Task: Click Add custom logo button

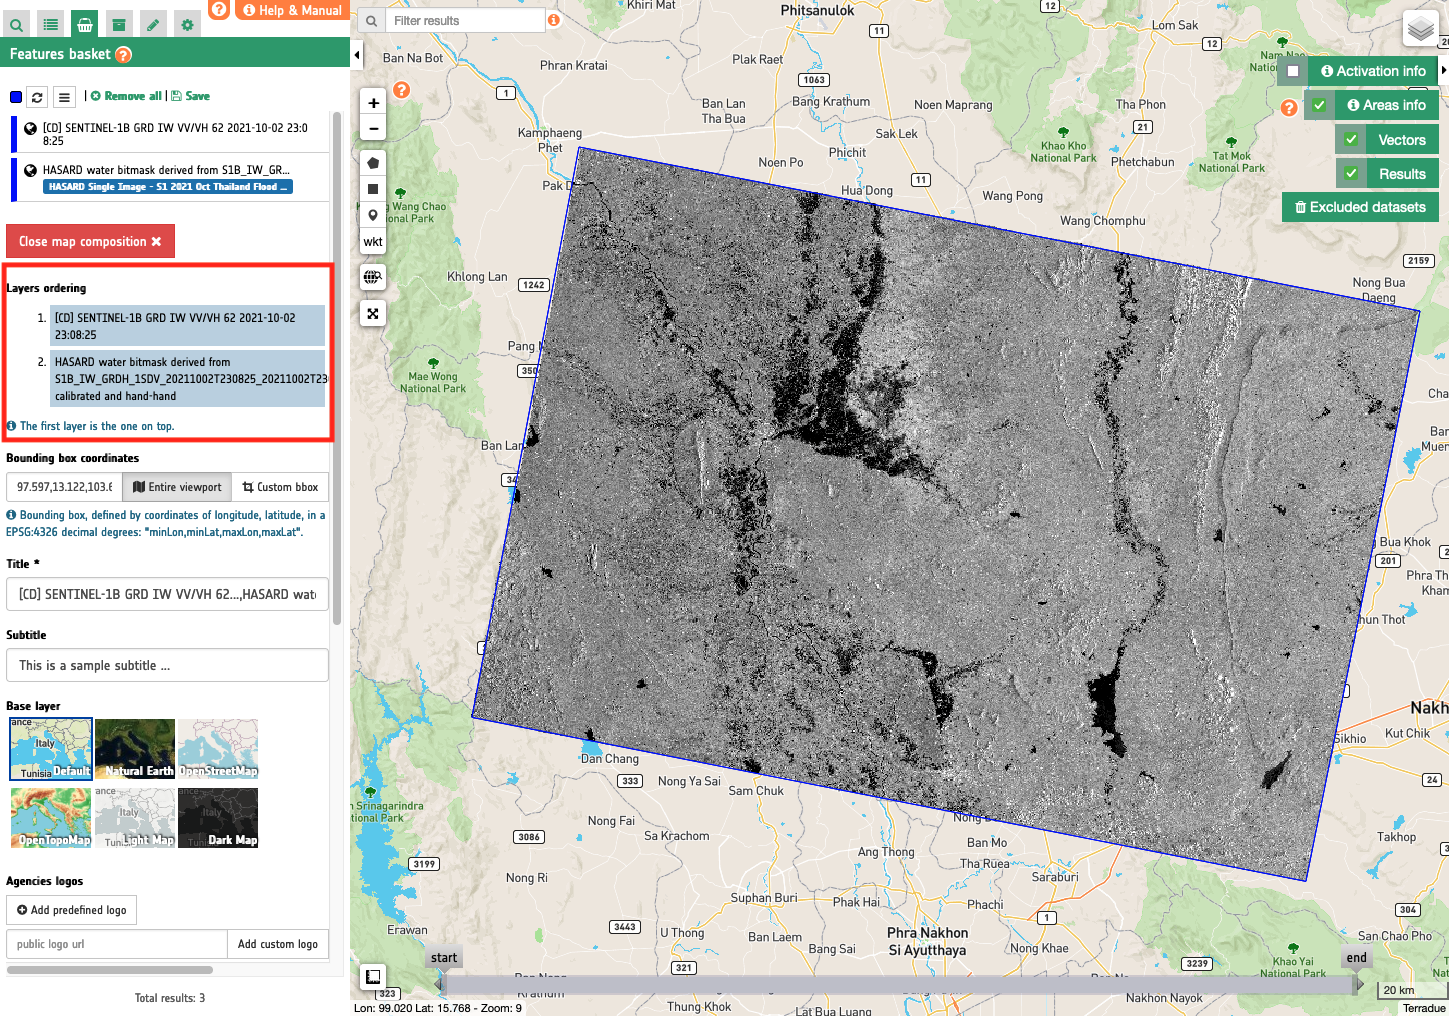Action: click(278, 944)
